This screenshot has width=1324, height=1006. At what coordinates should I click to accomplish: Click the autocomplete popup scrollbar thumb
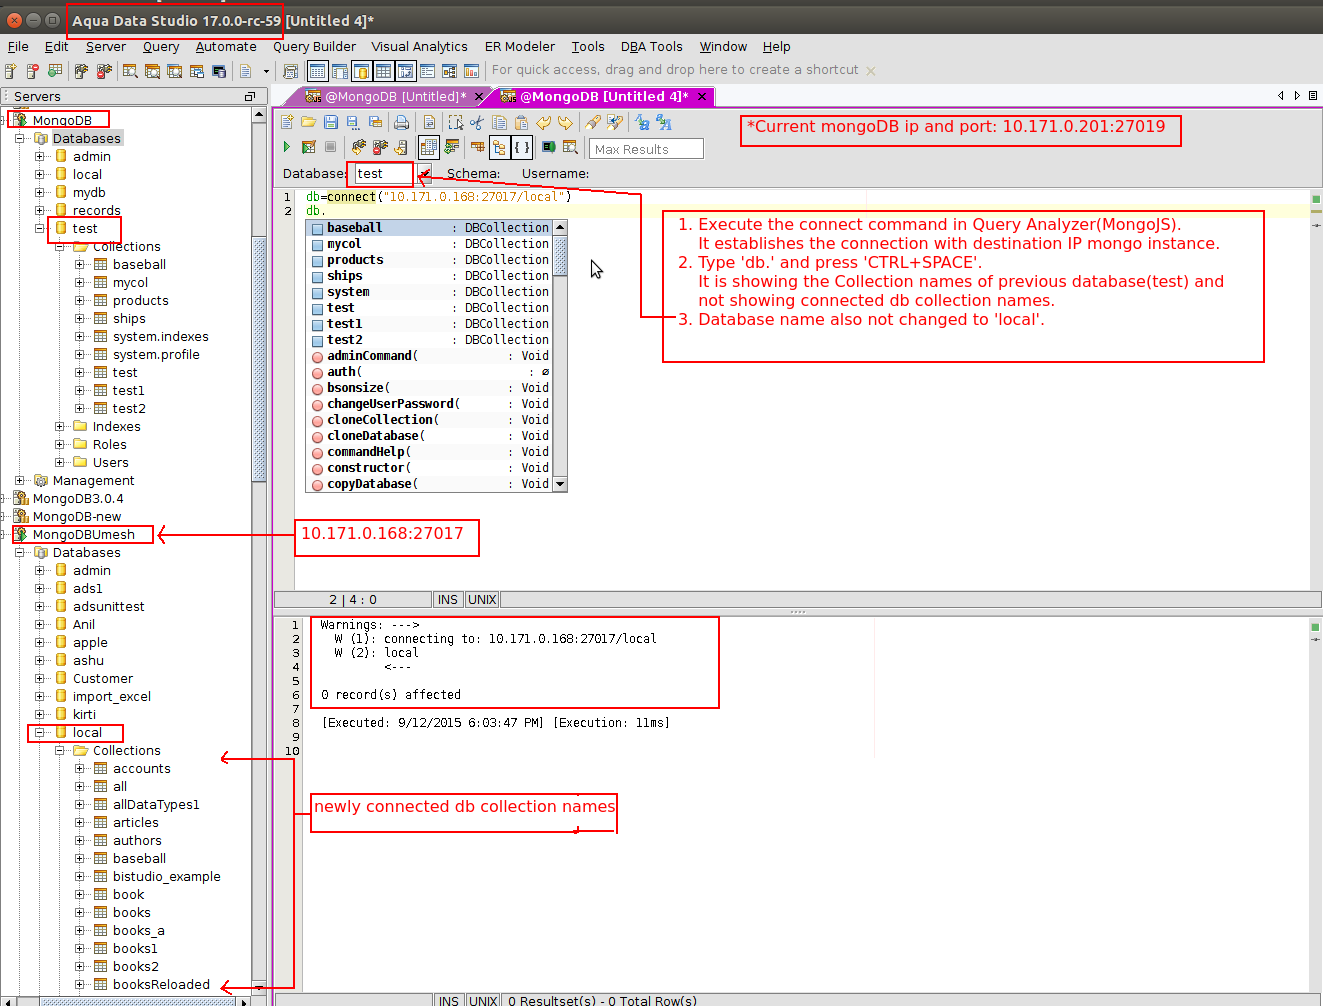[560, 256]
